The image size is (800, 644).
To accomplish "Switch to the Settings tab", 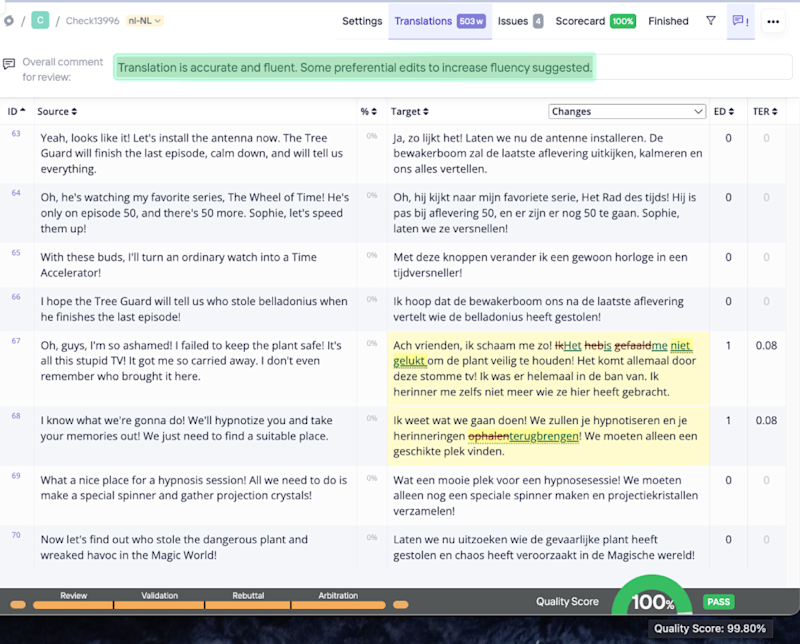I will pos(362,21).
